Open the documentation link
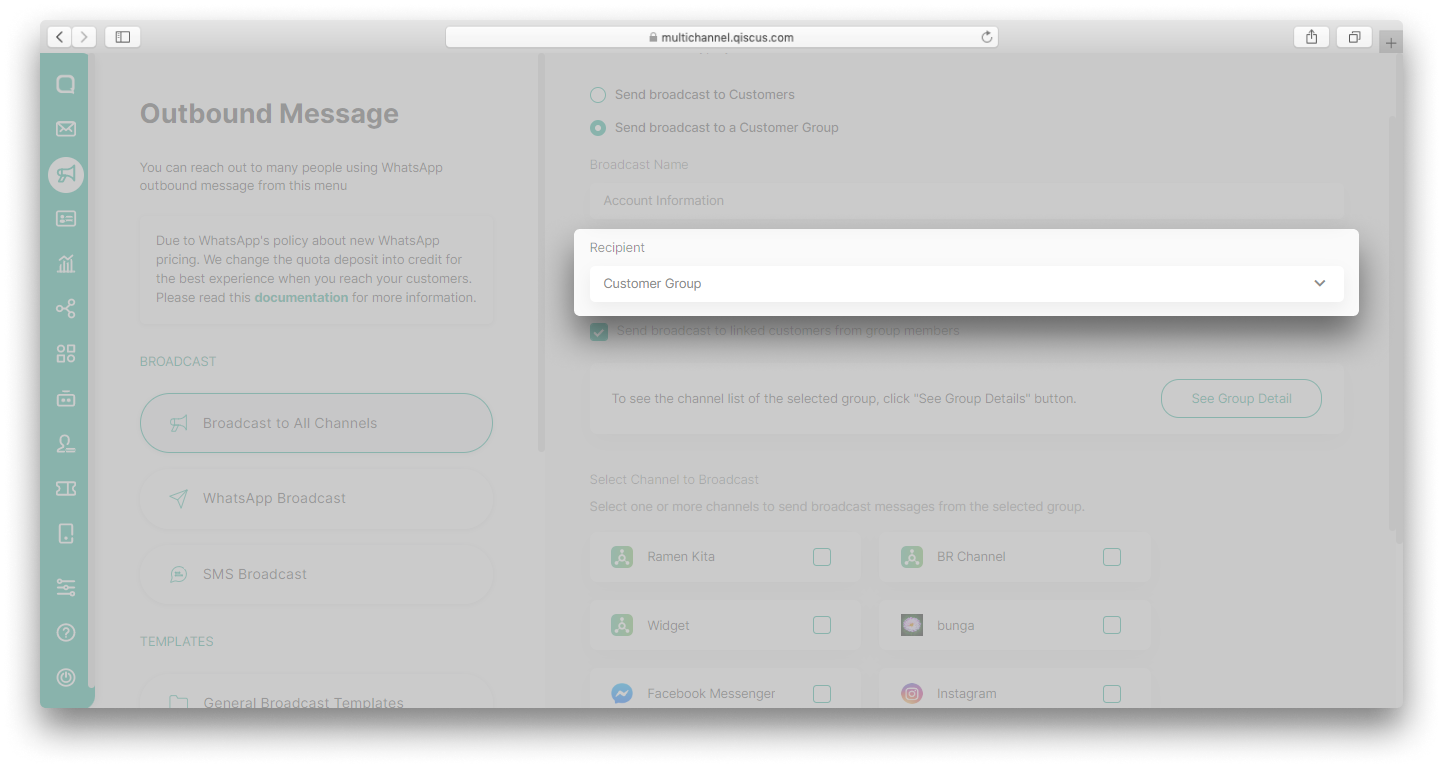The height and width of the screenshot is (768, 1443). [x=301, y=297]
